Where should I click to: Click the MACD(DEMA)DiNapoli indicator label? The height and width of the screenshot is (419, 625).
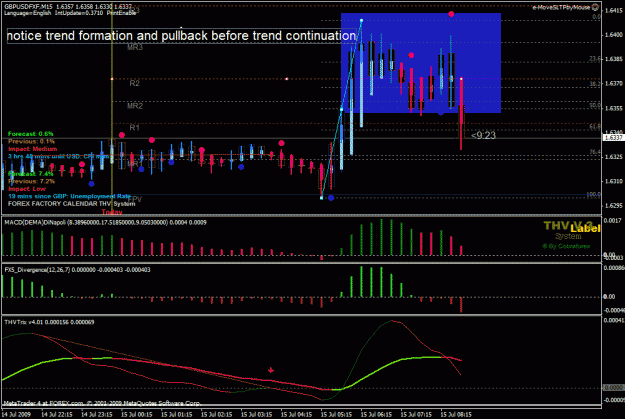(x=106, y=222)
